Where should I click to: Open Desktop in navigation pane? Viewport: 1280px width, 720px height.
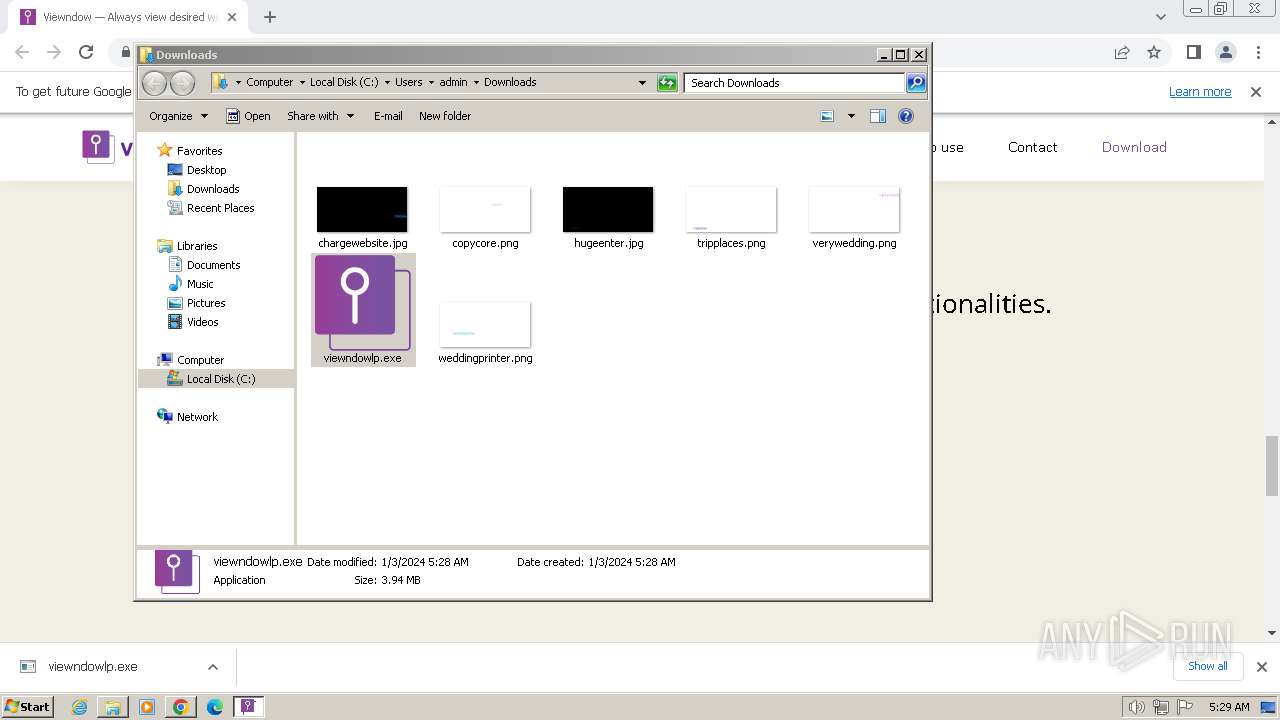click(206, 170)
